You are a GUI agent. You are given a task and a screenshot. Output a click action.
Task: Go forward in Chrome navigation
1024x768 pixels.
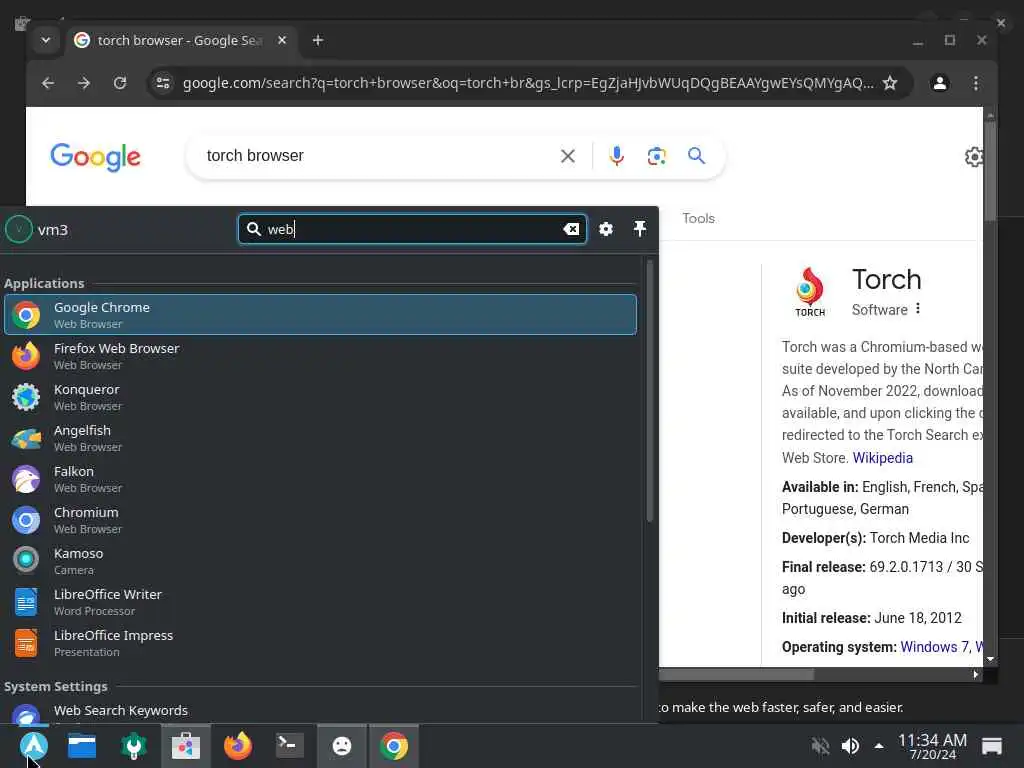[x=84, y=83]
